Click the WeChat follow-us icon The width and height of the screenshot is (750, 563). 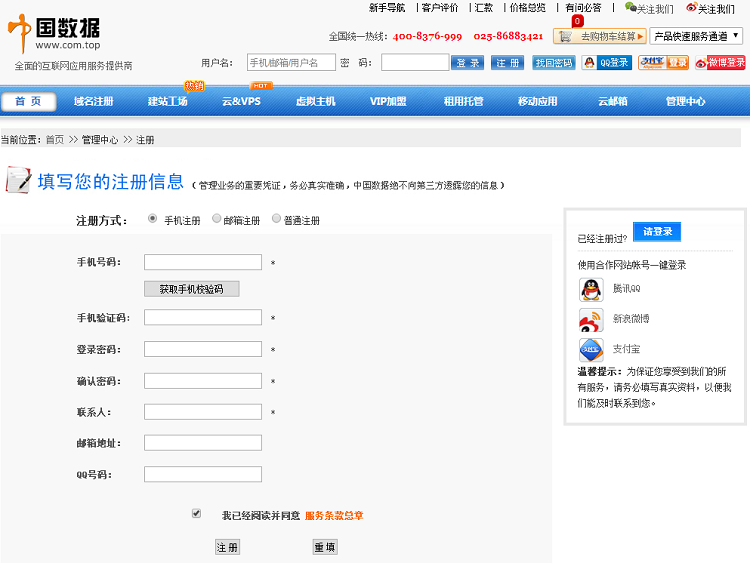(630, 8)
